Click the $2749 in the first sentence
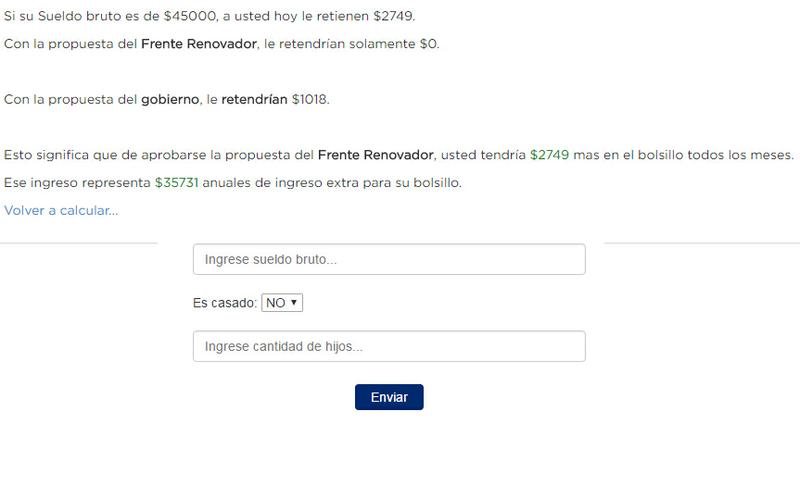 (392, 17)
